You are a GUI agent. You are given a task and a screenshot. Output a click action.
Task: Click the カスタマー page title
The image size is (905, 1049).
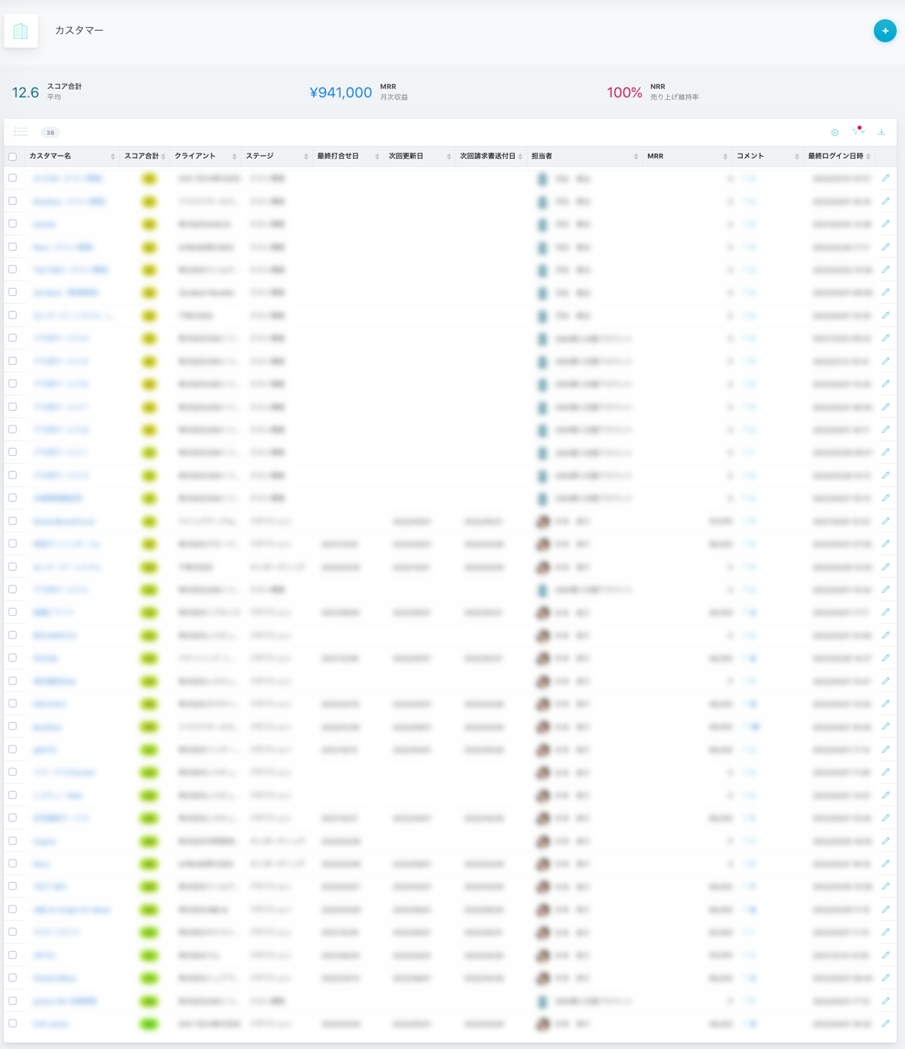79,30
